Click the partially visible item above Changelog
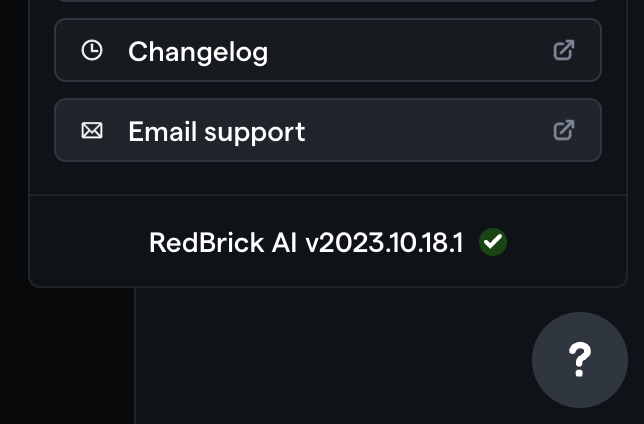Screen dimensions: 644x424 click(328, 1)
